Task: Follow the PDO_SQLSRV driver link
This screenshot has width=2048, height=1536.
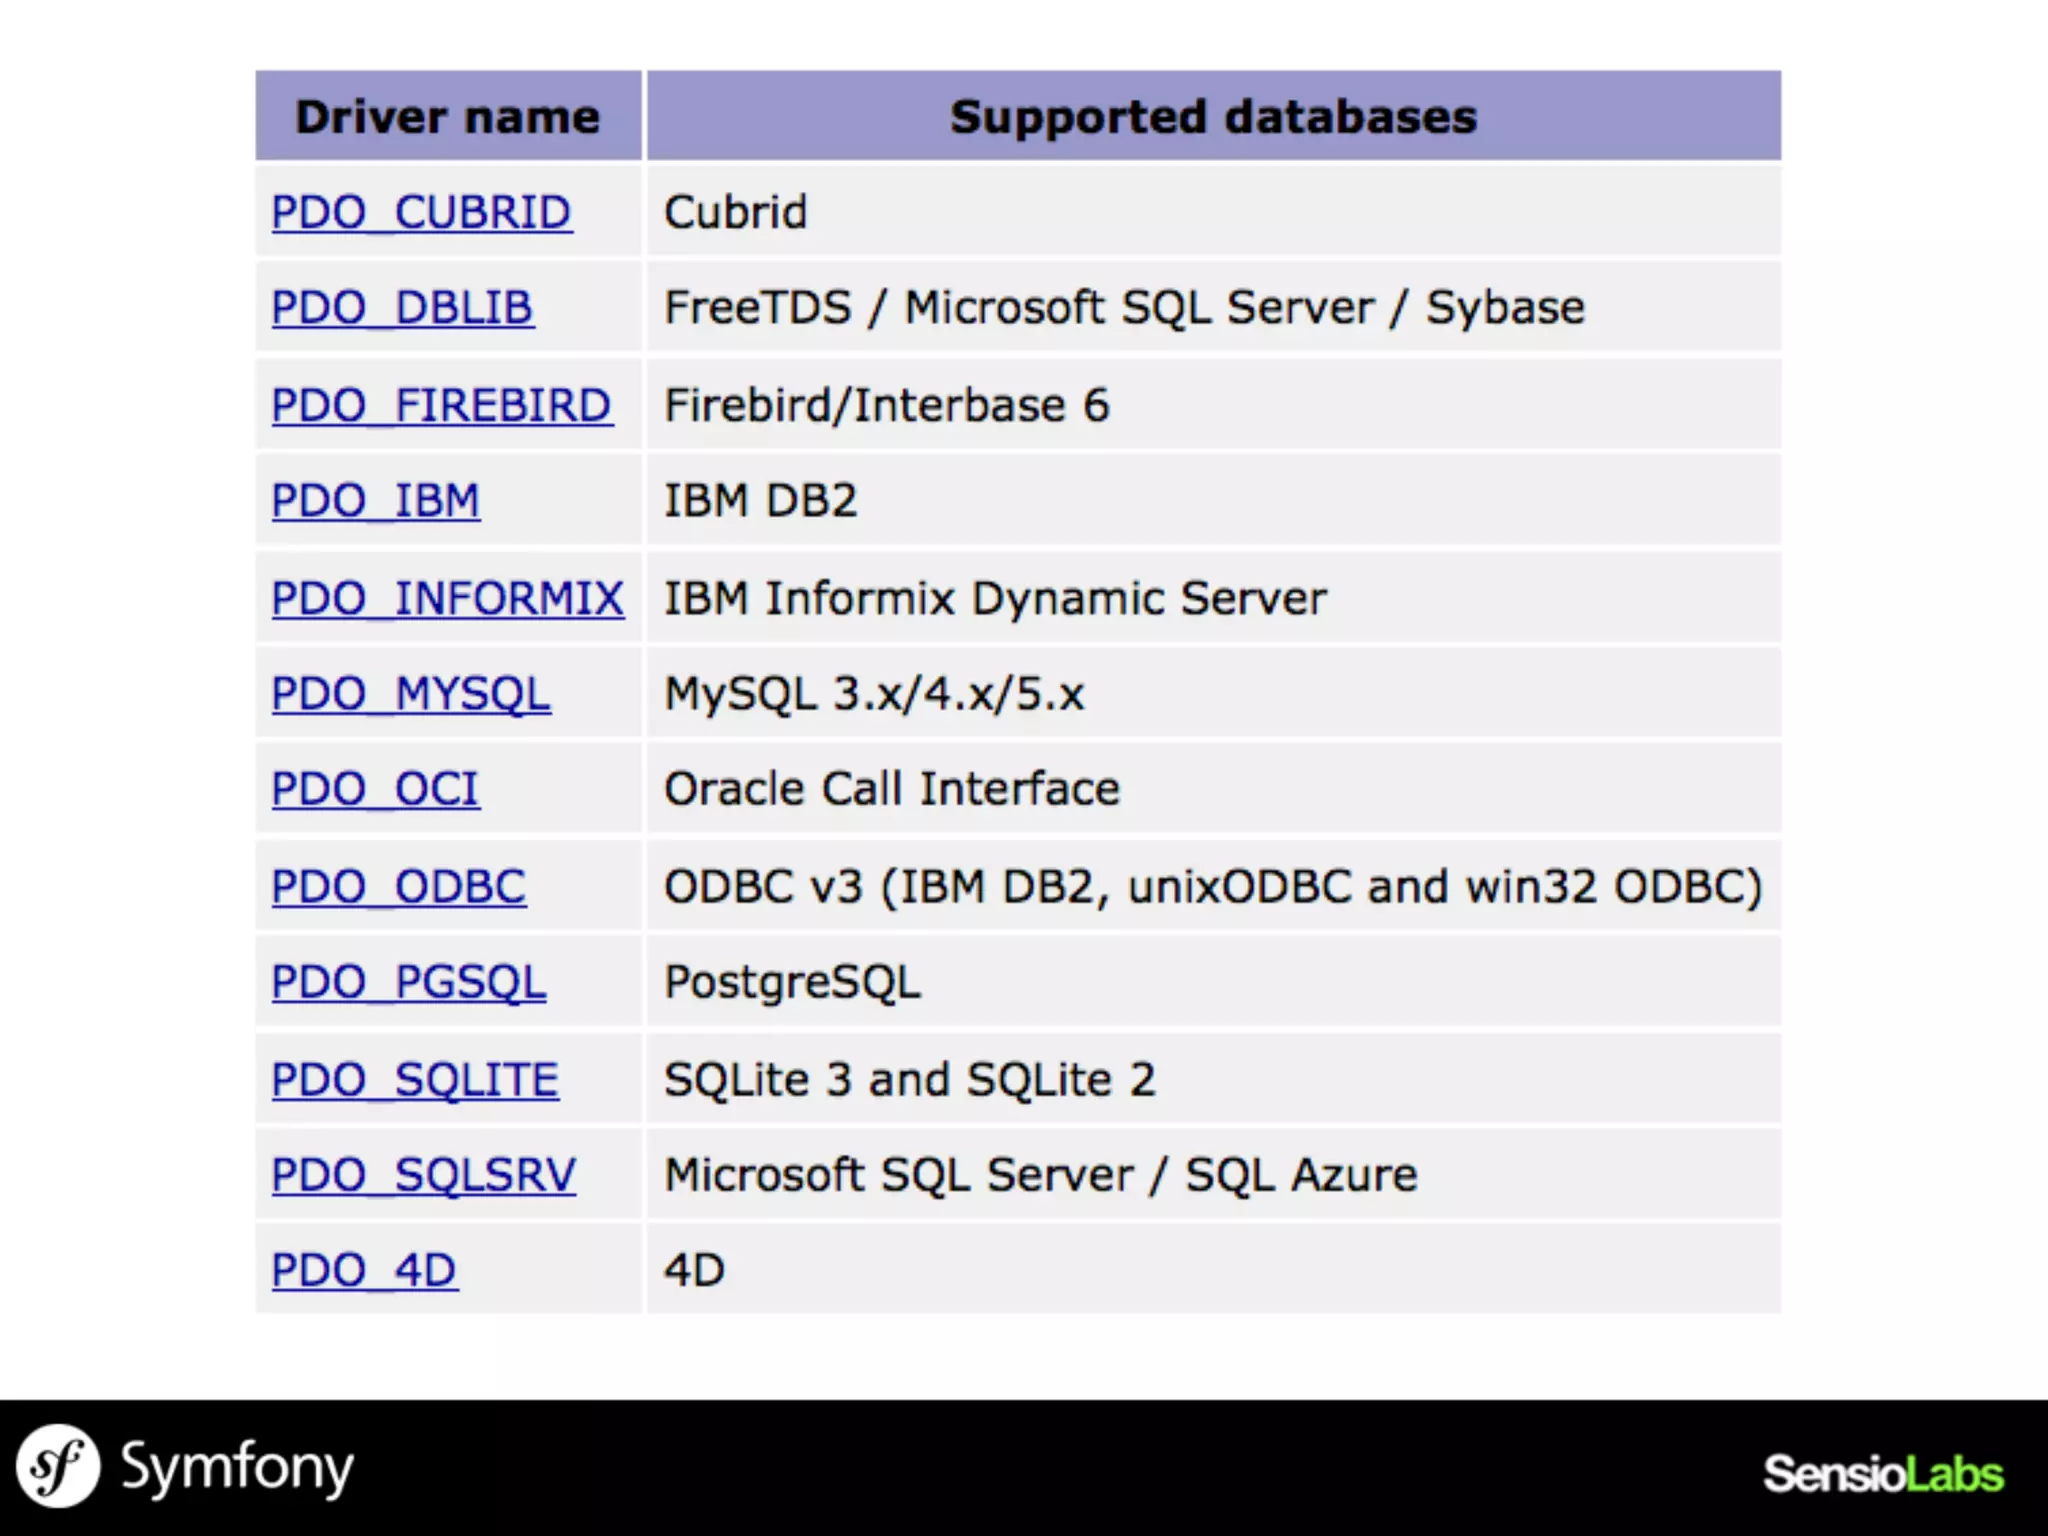Action: click(x=423, y=1174)
